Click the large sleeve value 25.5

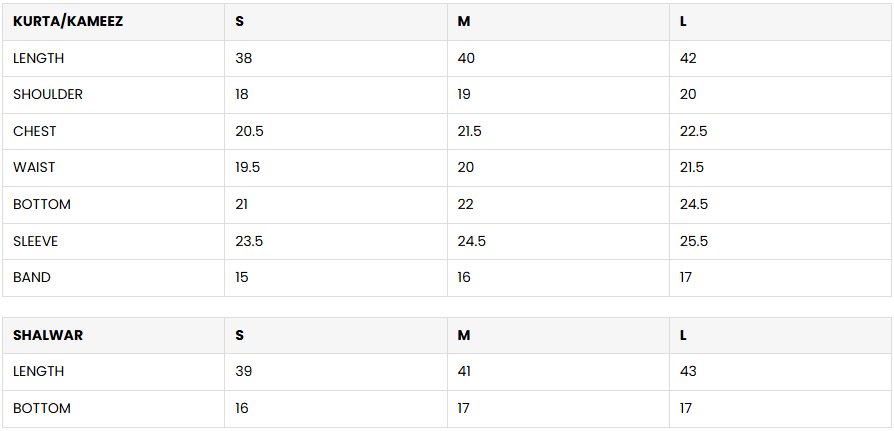coord(693,241)
